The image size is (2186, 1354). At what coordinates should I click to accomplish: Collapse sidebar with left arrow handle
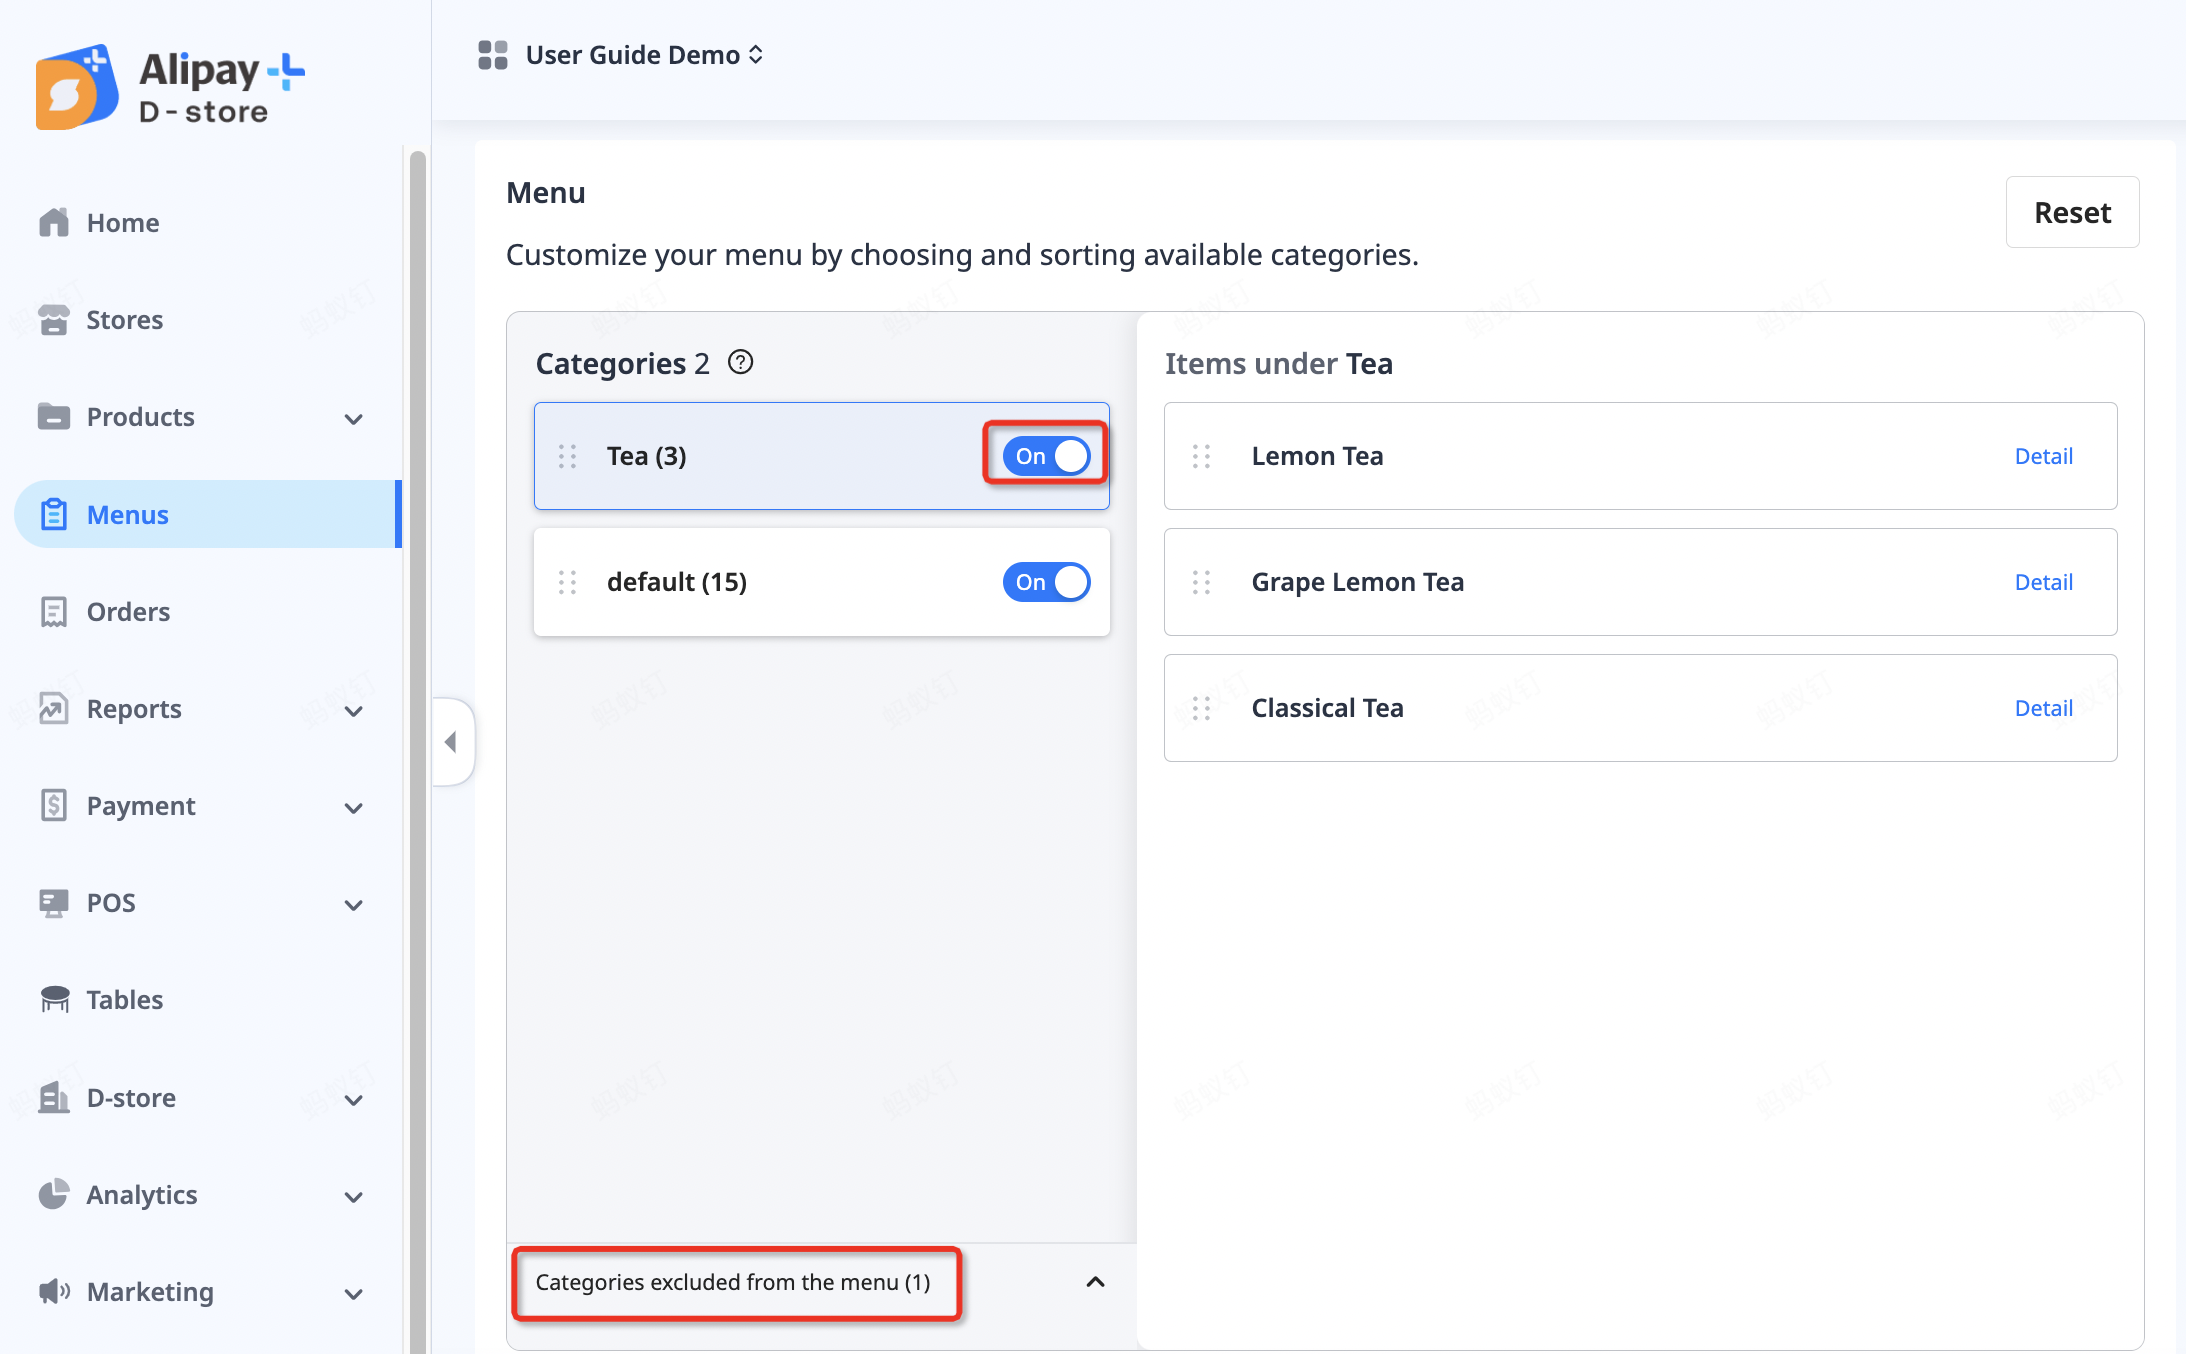point(451,742)
